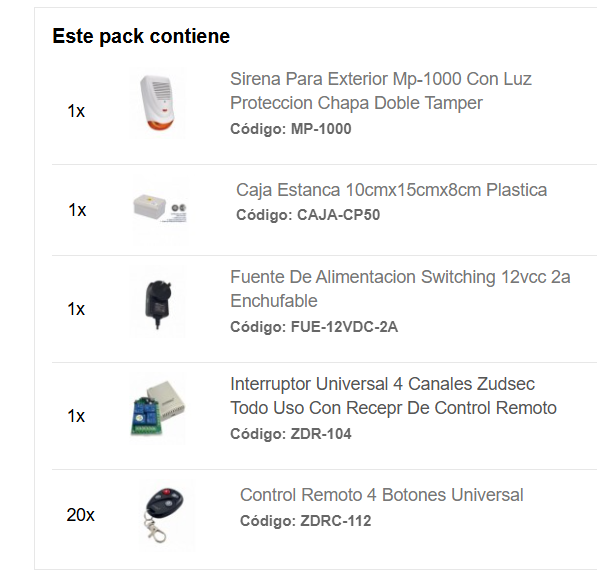Viewport: 597px width, 587px height.
Task: Click the 12vcc power supply adapter image
Action: [x=157, y=301]
